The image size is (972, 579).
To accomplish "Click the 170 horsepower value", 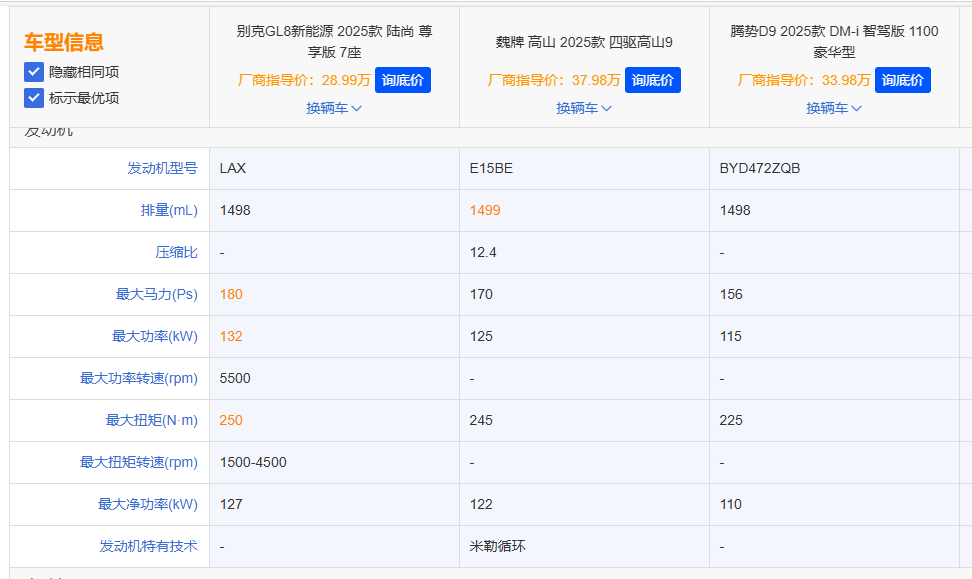I will (x=481, y=294).
